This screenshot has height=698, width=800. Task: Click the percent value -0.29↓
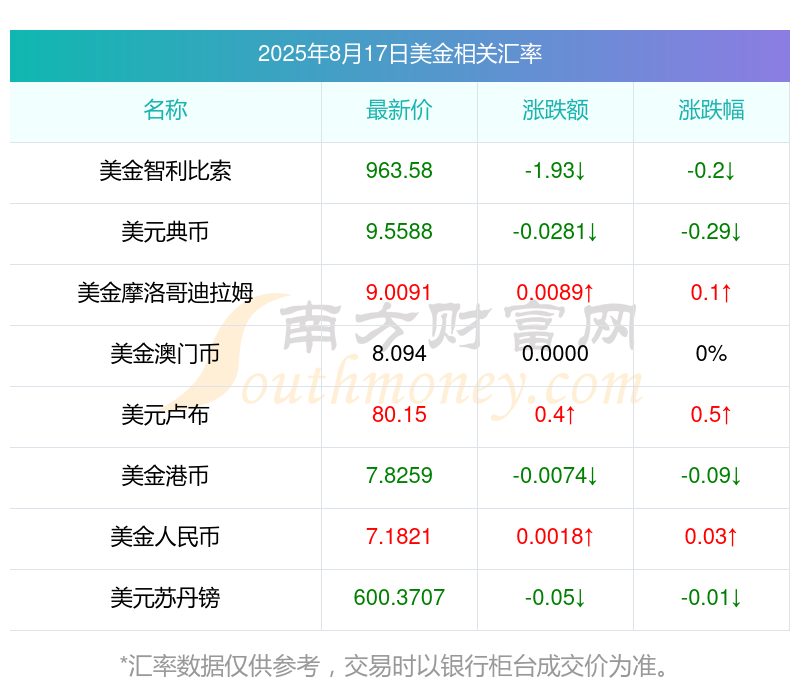point(711,232)
